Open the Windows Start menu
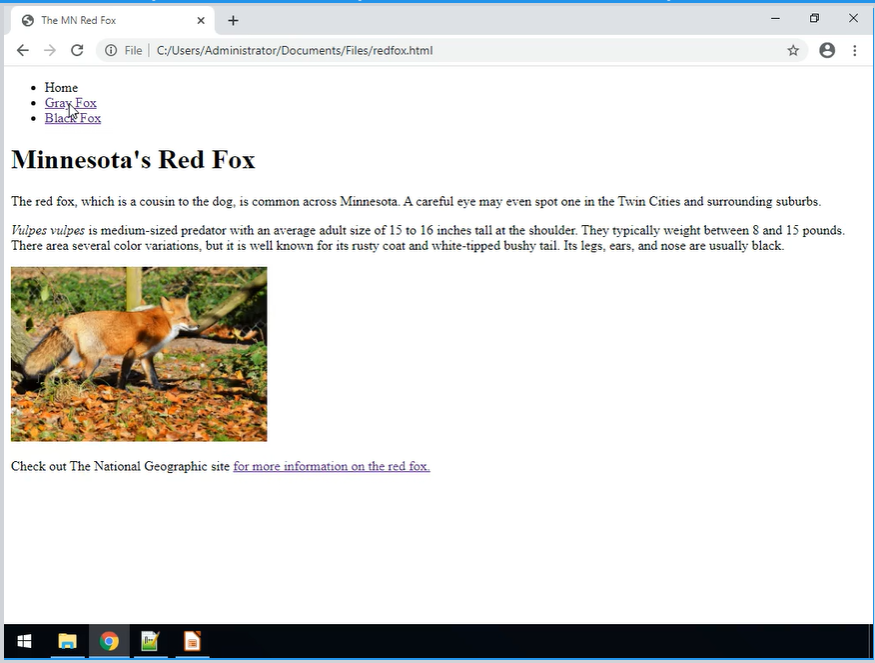The height and width of the screenshot is (663, 875). coord(25,642)
